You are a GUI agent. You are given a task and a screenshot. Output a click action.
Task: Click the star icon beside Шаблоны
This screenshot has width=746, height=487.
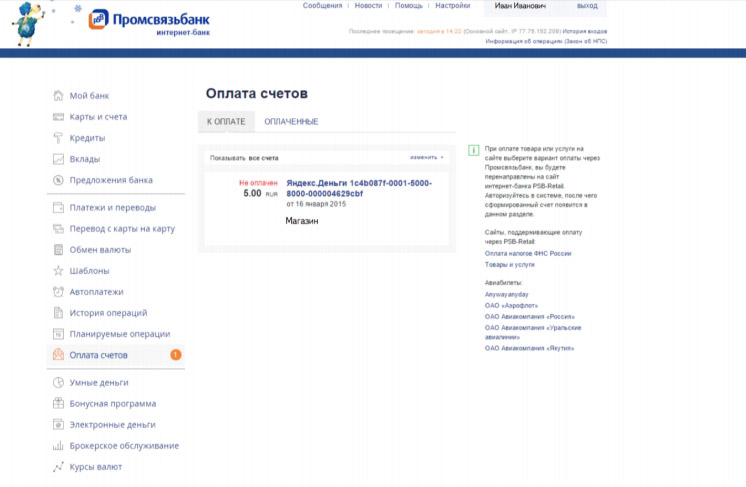point(58,271)
